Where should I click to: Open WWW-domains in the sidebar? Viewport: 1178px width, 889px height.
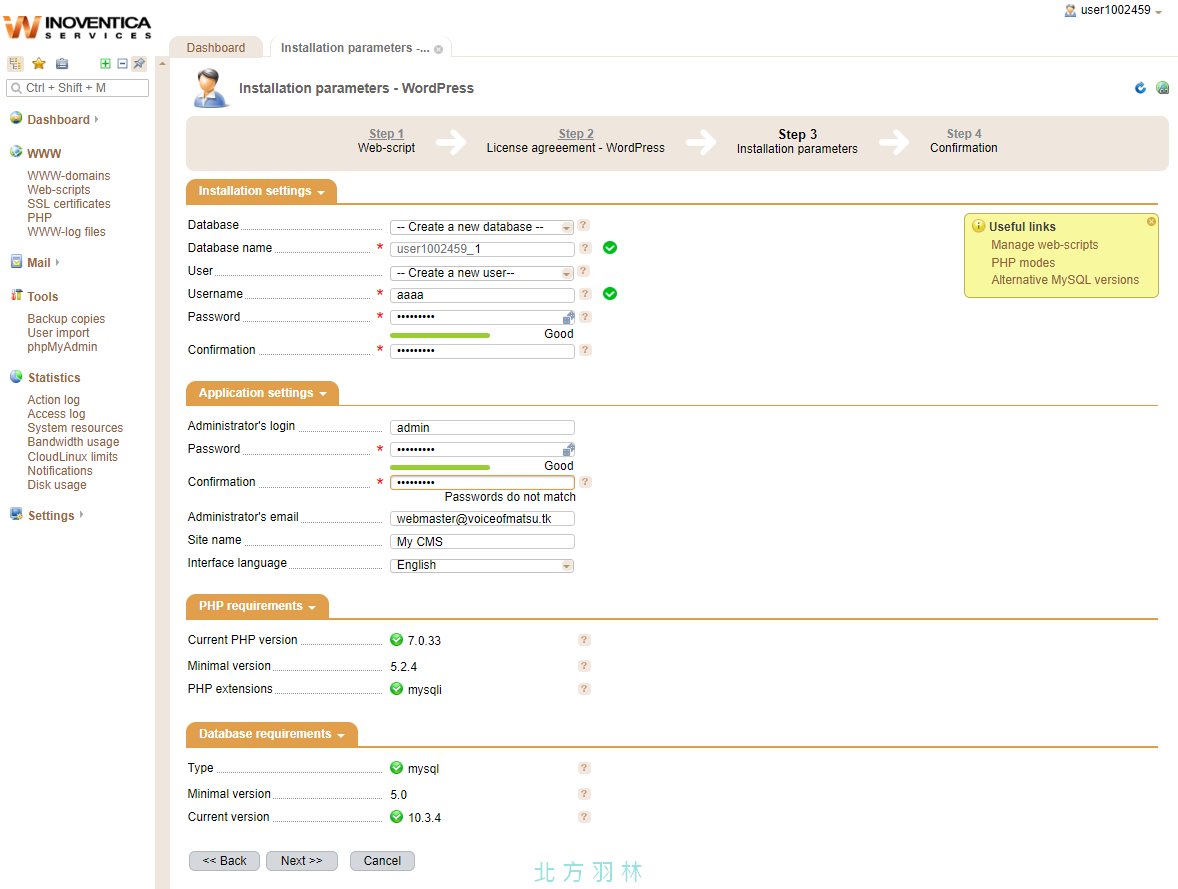[68, 176]
